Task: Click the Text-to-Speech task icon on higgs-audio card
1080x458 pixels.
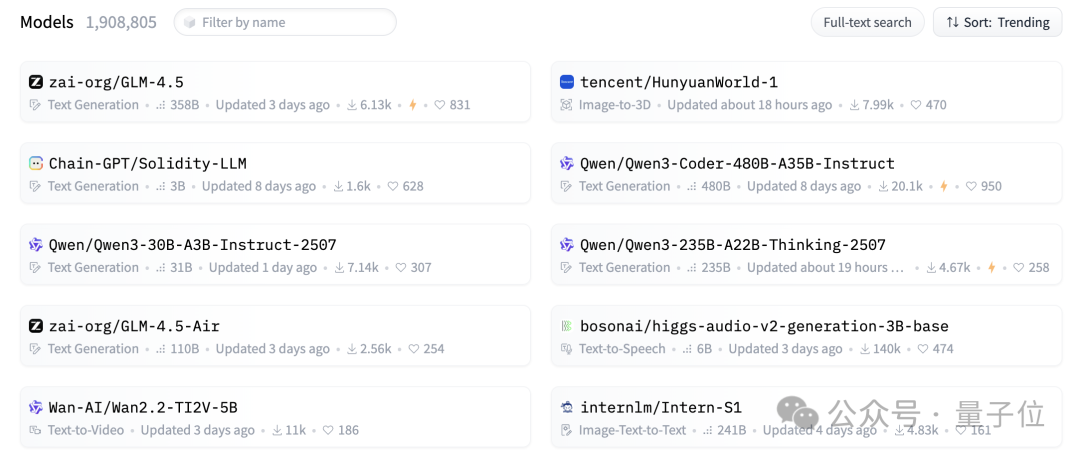Action: click(567, 349)
